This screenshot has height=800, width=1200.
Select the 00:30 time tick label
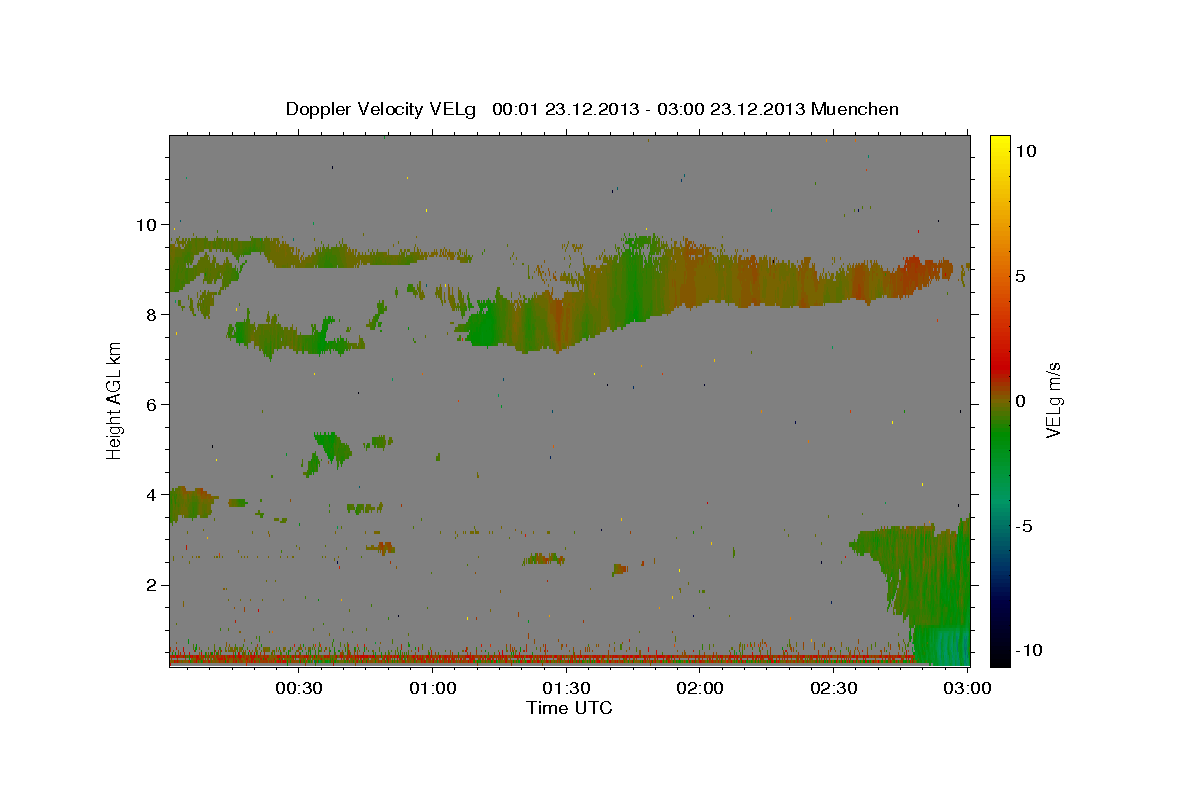[x=298, y=689]
